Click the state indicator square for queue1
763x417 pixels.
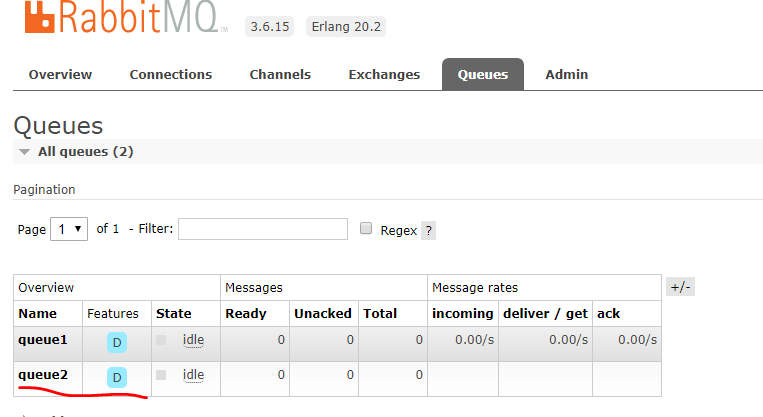[x=161, y=340]
